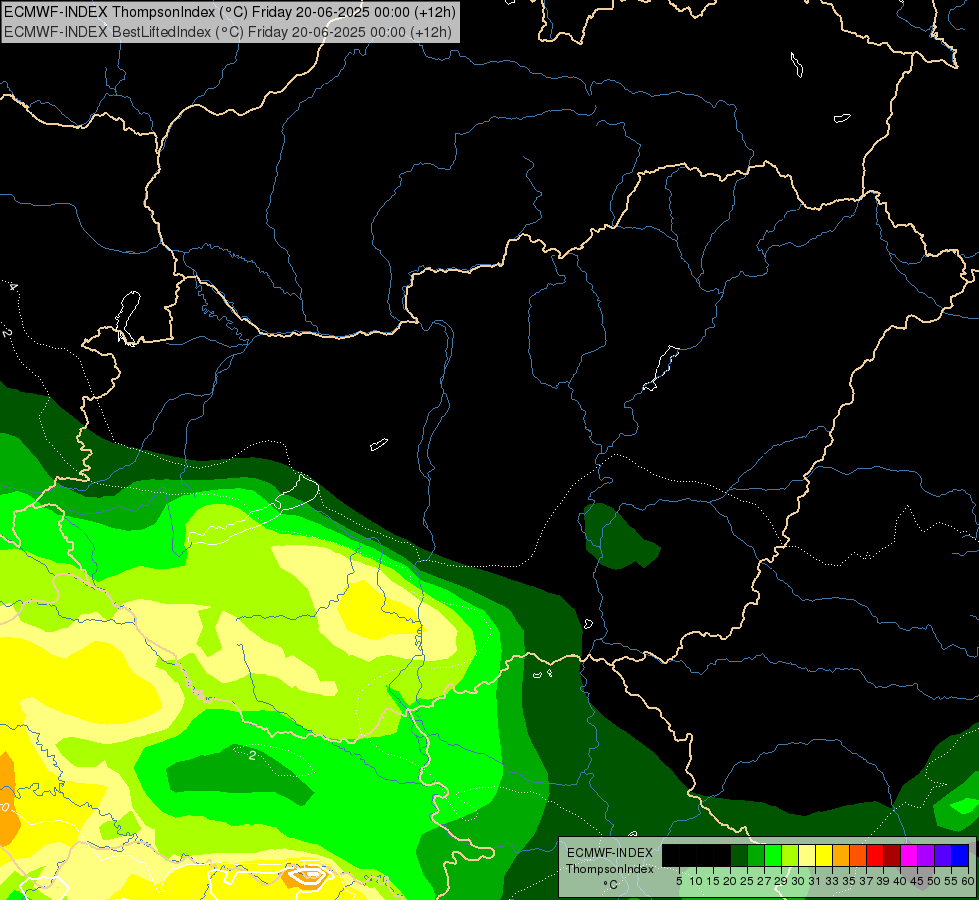Click the legend tick value 55
Screen dimensions: 979x900
(950, 881)
